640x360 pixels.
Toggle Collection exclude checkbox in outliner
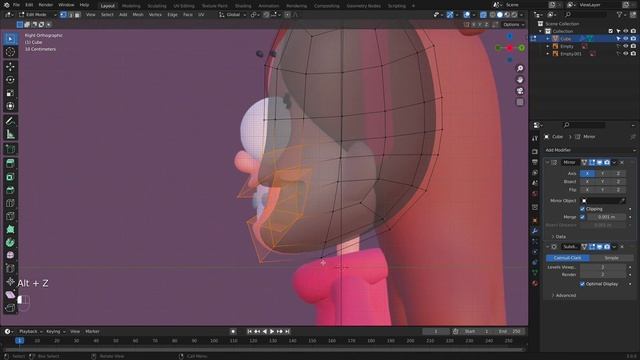coord(611,31)
